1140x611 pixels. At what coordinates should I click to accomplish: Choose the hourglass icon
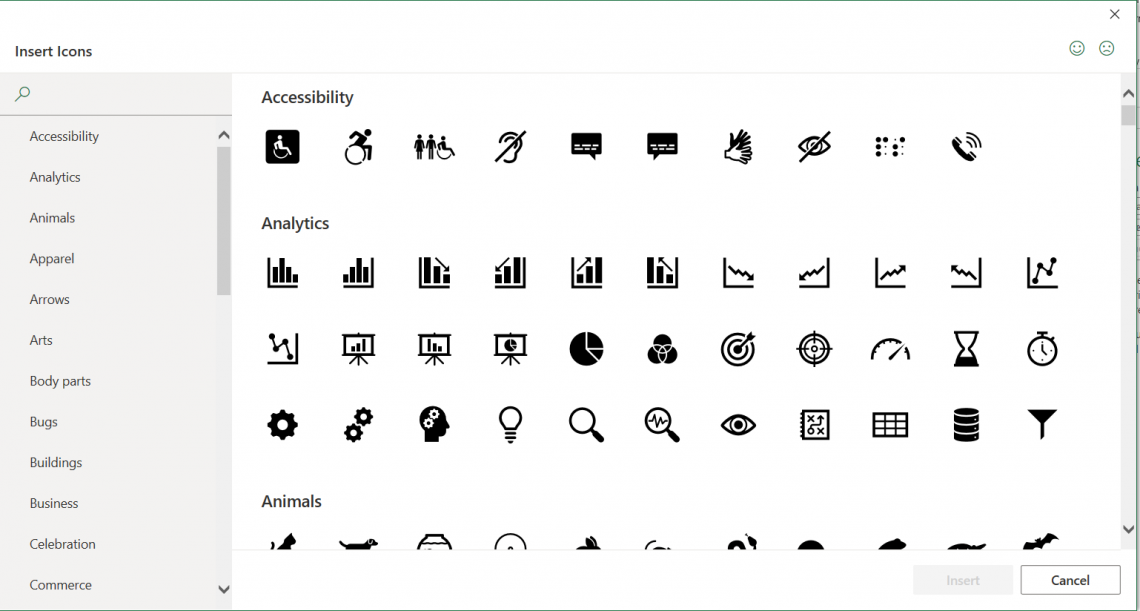tap(966, 348)
